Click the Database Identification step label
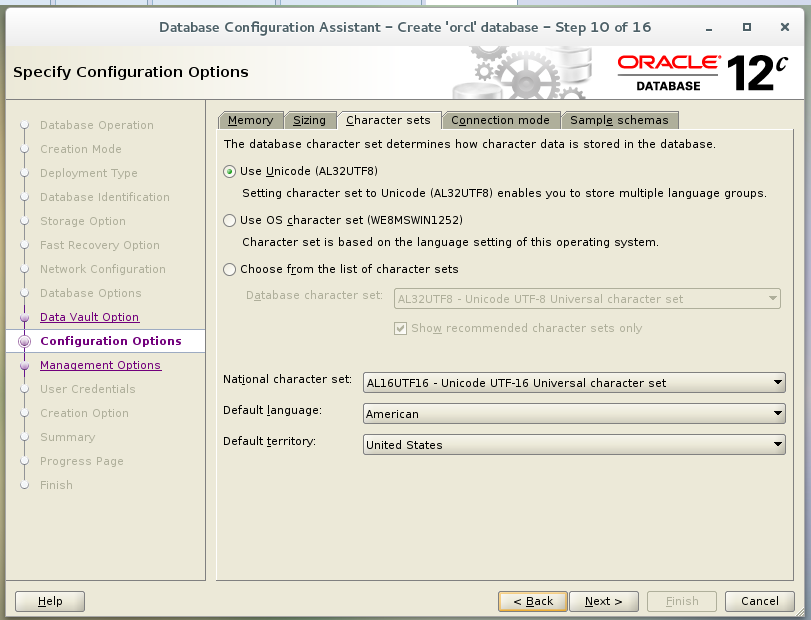811x620 pixels. (104, 197)
